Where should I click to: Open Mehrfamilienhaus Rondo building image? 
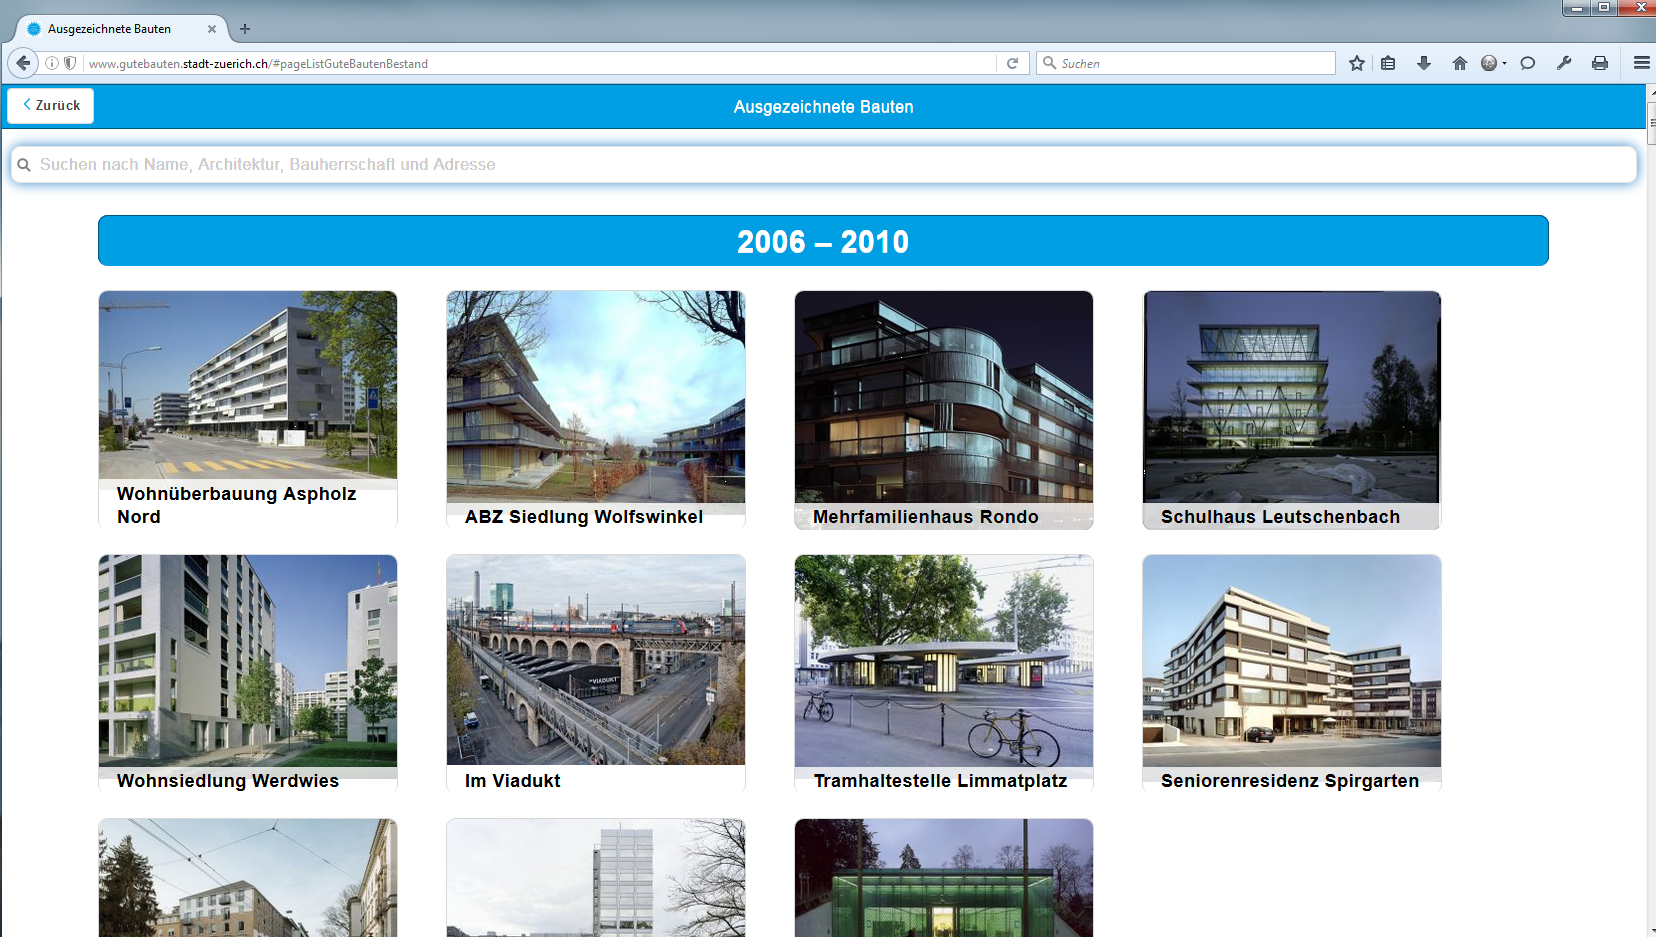tap(944, 397)
